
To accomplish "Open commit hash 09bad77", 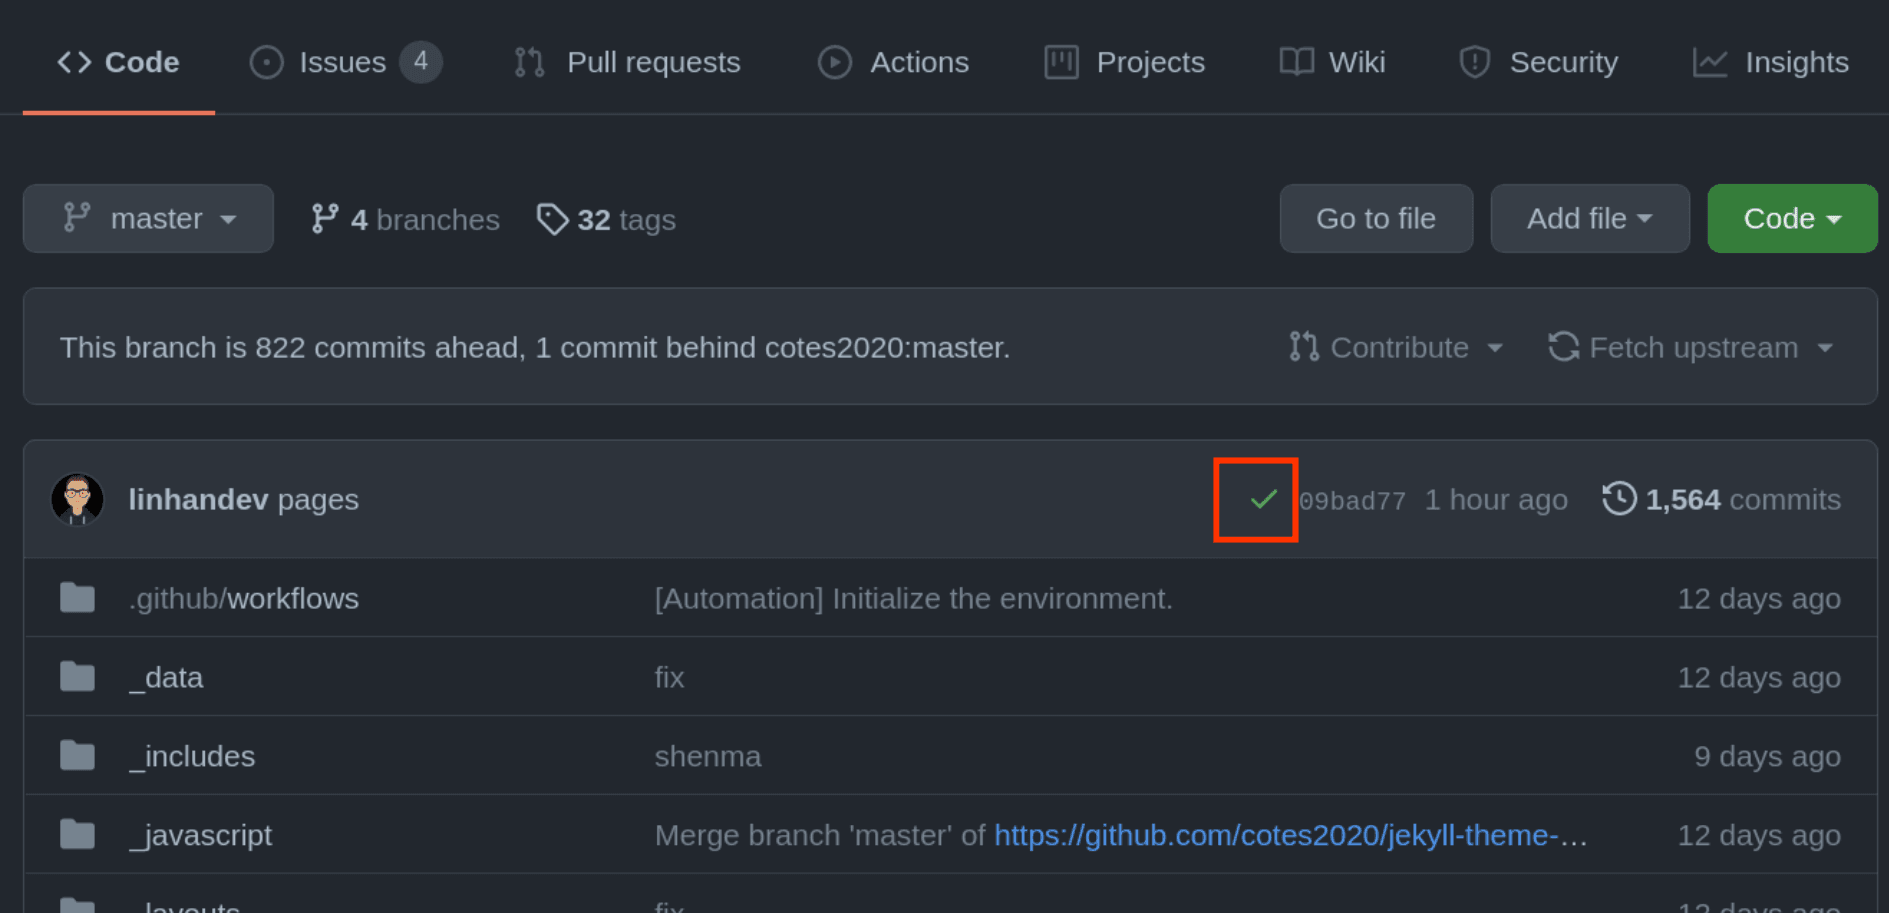I will click(x=1352, y=501).
